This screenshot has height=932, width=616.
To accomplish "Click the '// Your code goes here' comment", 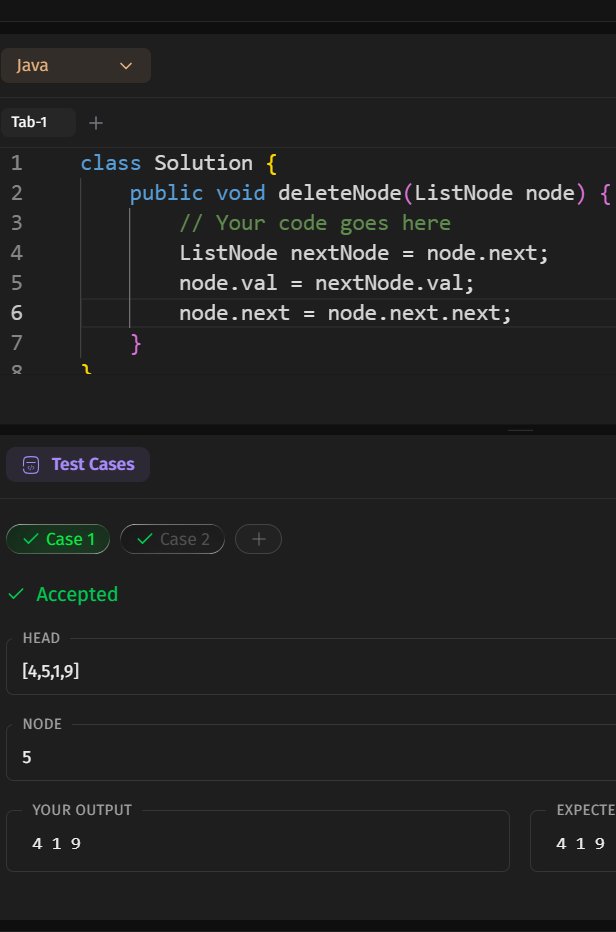I will [315, 223].
